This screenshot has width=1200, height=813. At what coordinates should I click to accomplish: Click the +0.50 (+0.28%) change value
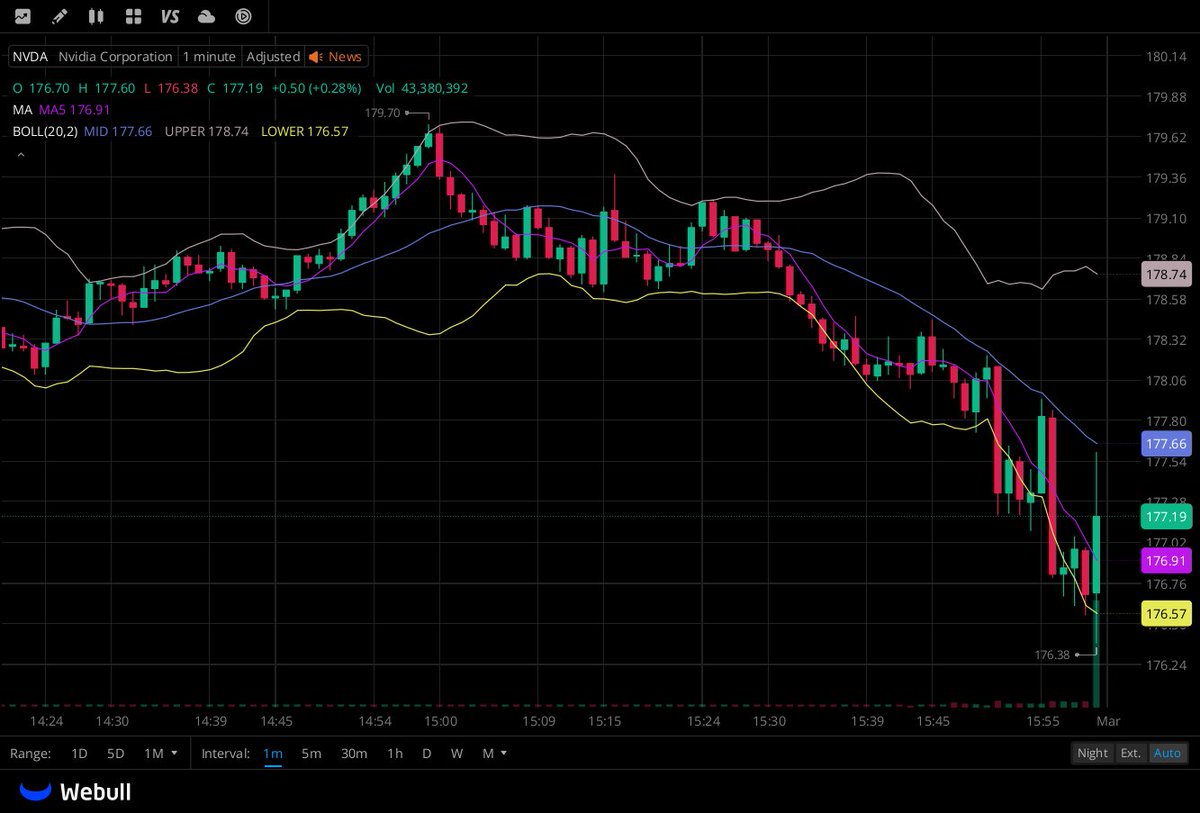[317, 88]
